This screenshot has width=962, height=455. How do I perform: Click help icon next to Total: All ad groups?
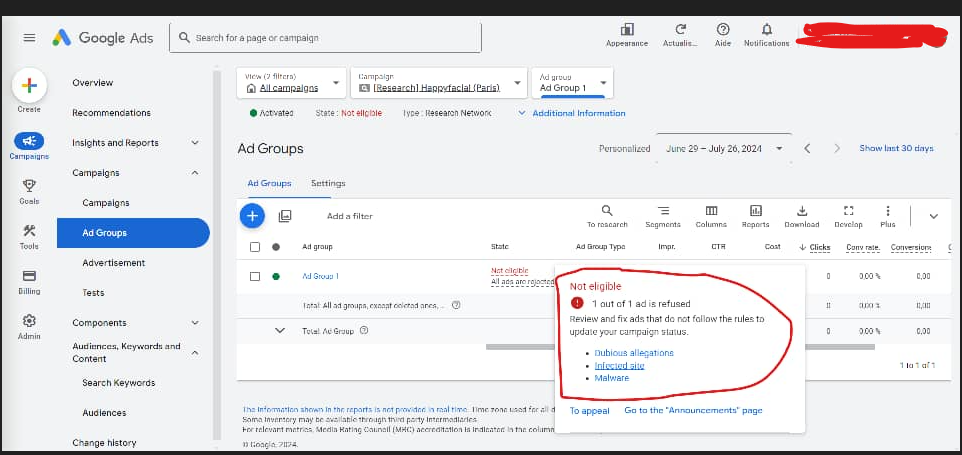(456, 305)
